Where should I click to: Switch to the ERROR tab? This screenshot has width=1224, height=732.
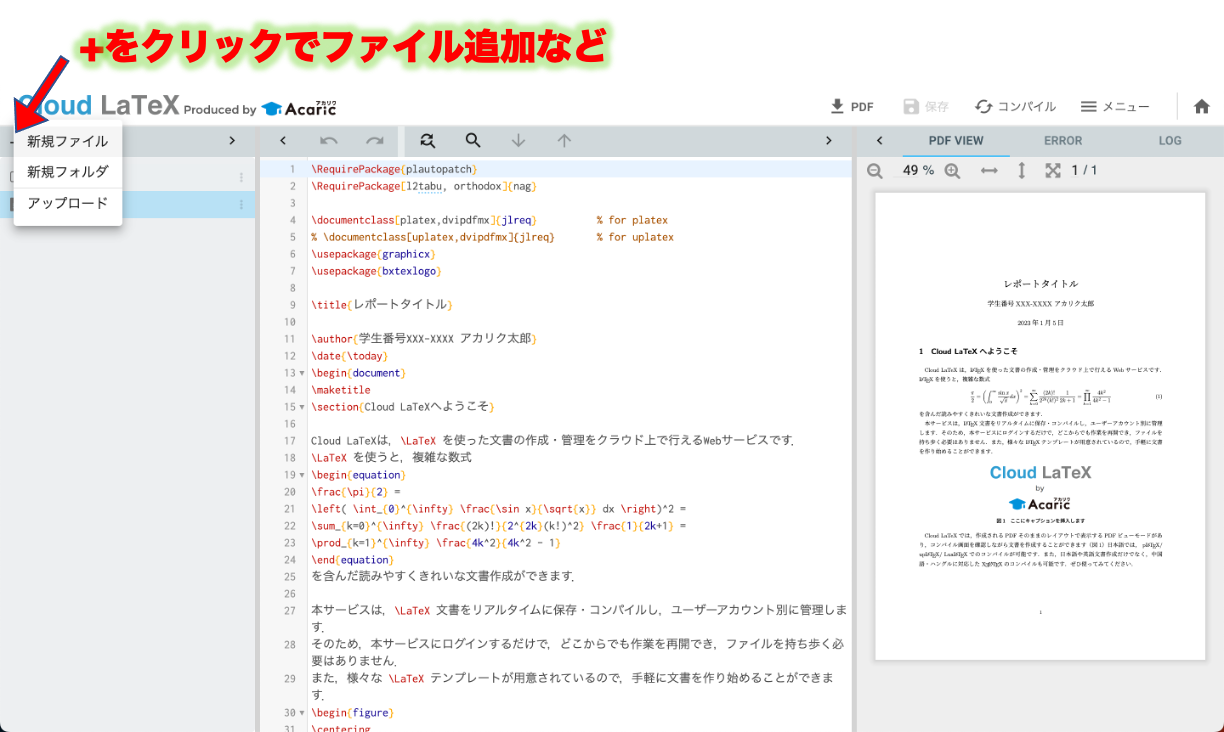click(1063, 140)
